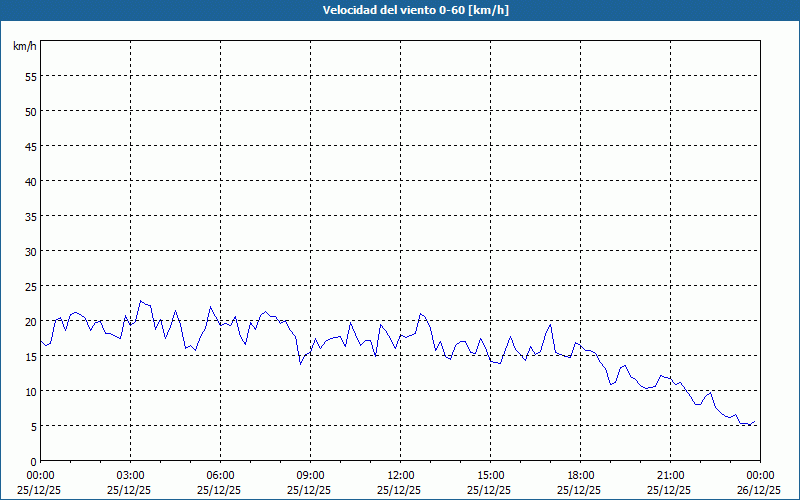This screenshot has height=500, width=800.
Task: Select the 15:00 time label
Action: pos(490,475)
